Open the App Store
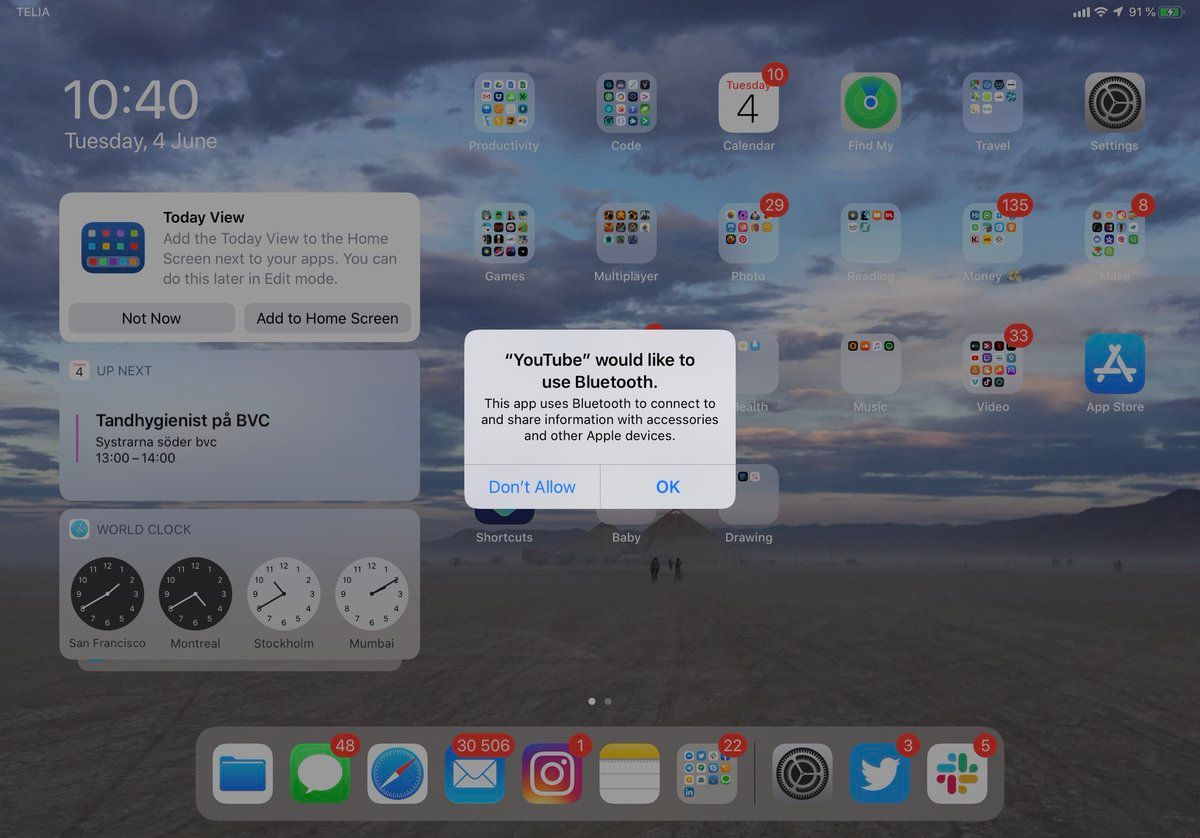 pos(1115,364)
